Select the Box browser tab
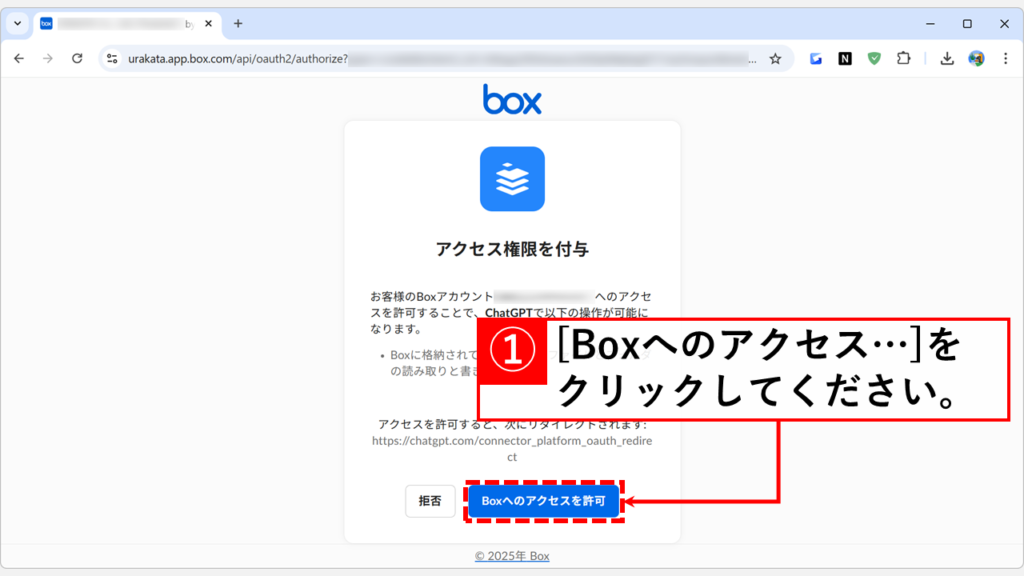This screenshot has width=1024, height=576. pos(127,24)
